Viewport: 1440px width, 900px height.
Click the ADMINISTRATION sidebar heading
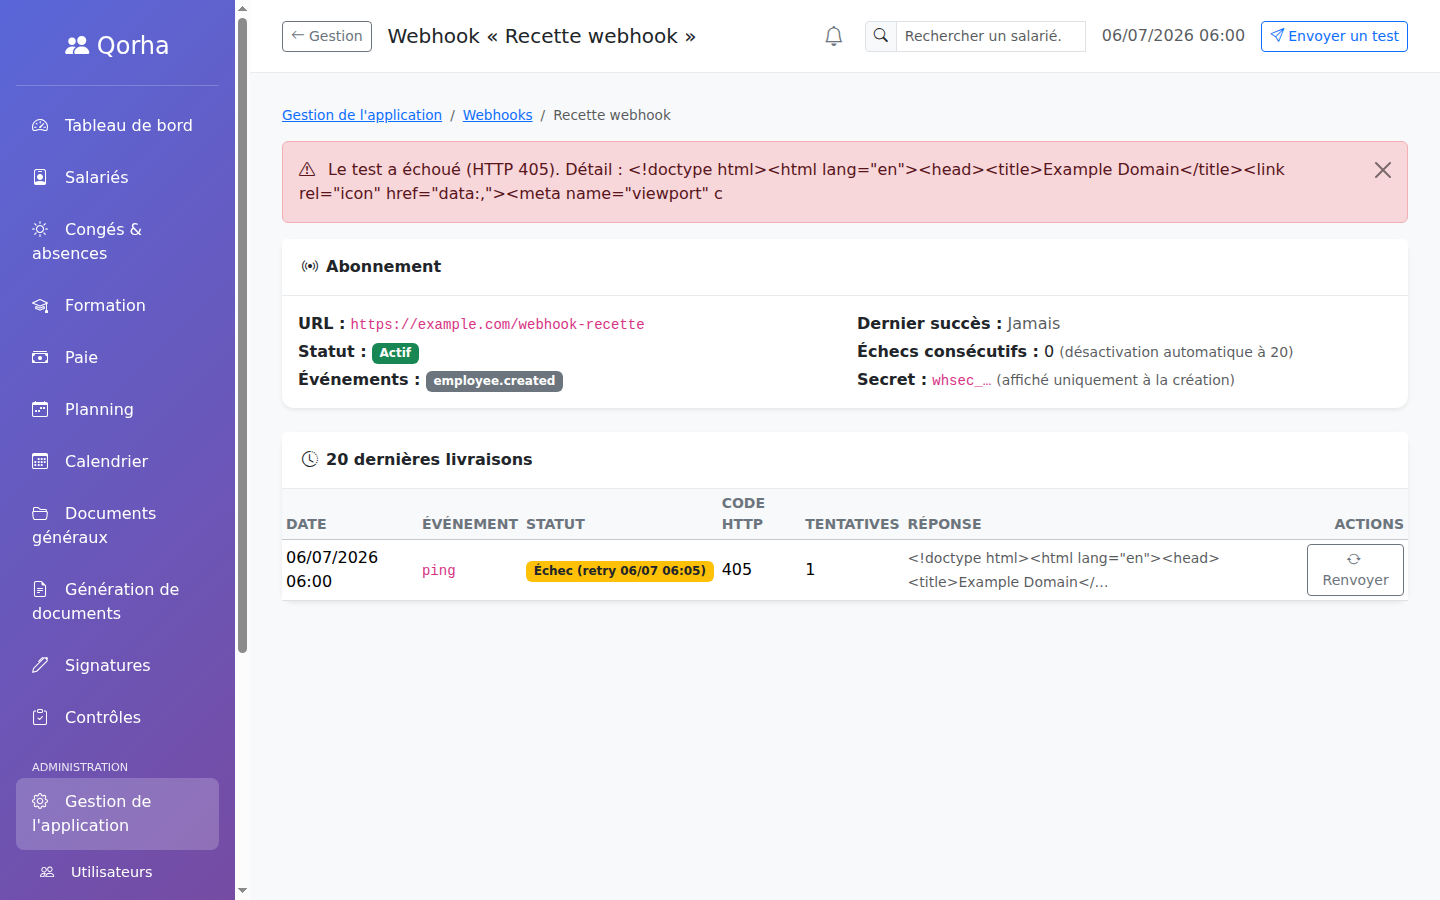(x=80, y=767)
